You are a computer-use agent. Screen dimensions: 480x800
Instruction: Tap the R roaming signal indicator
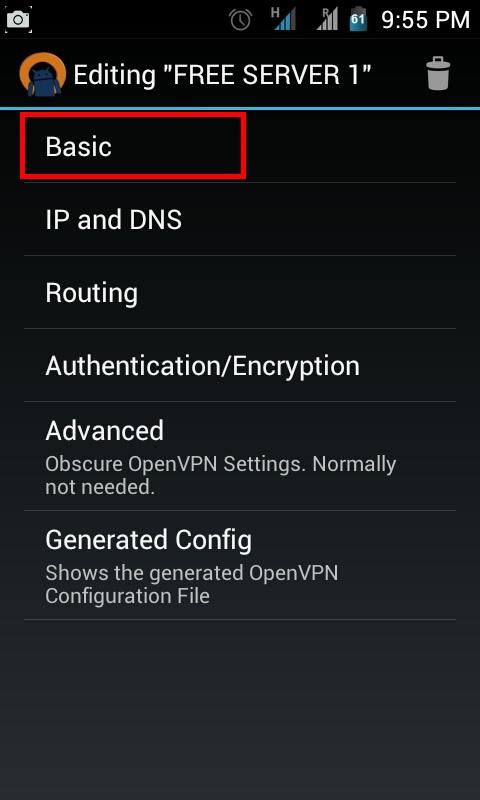click(x=327, y=19)
